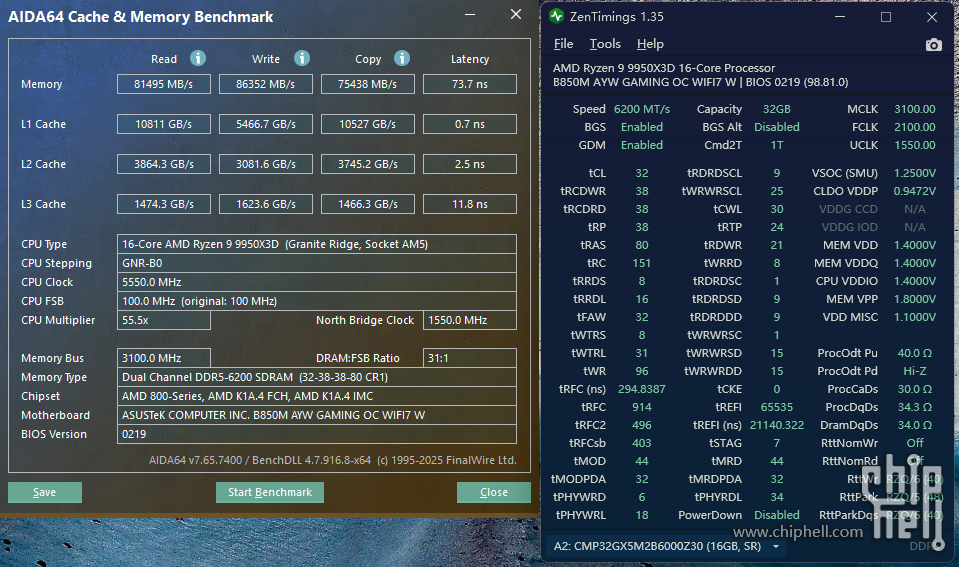Click the Close button at bottom of AIDA64

494,492
